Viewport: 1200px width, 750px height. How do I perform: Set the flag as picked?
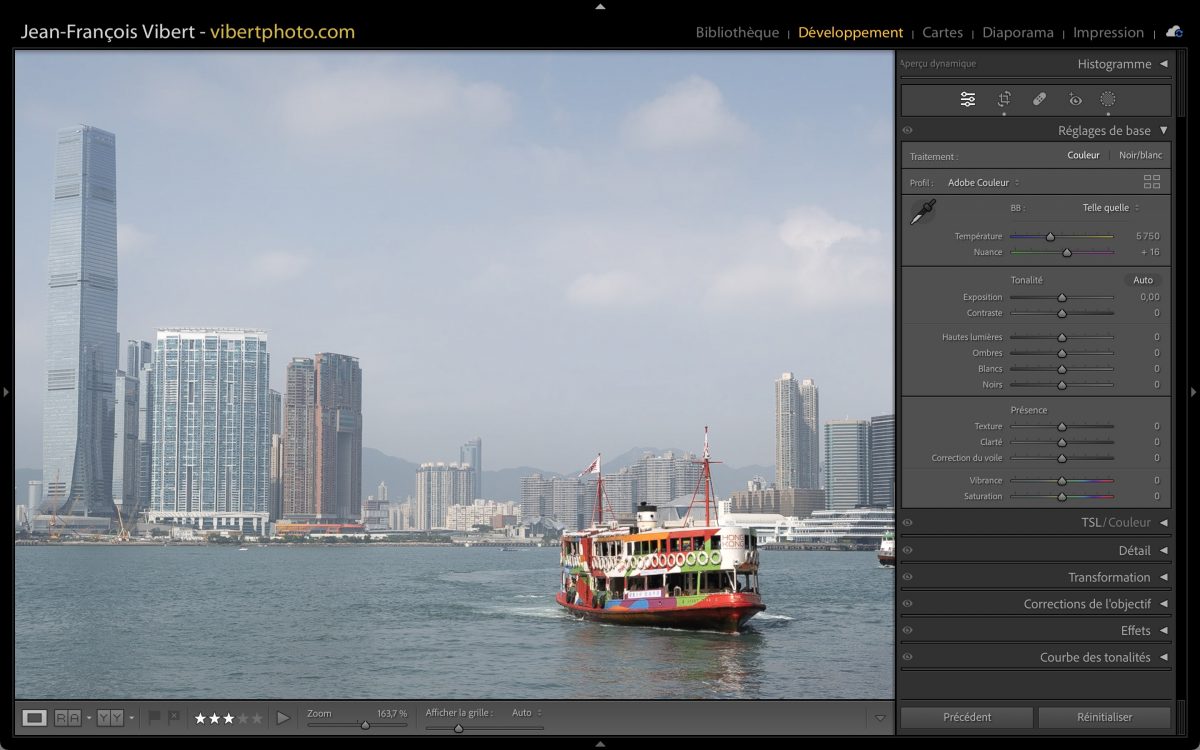(154, 717)
